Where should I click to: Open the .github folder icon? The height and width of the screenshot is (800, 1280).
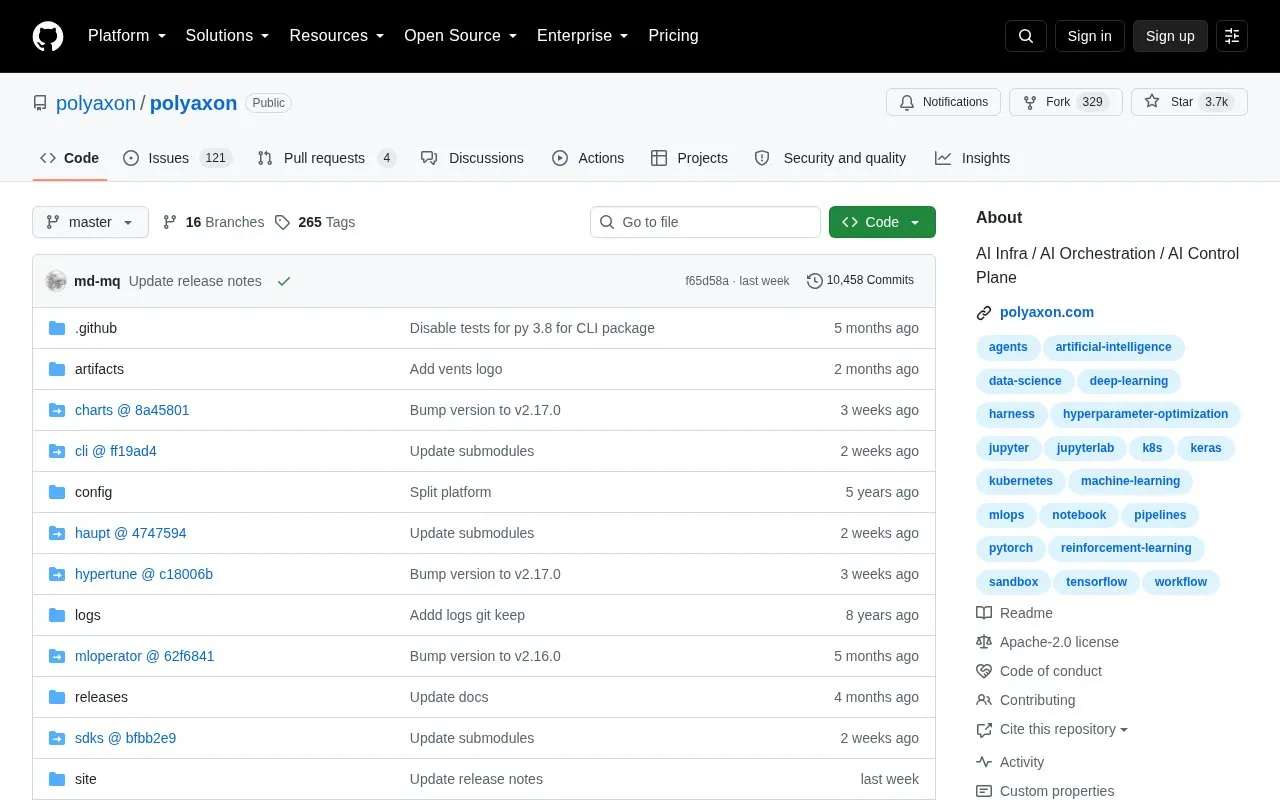(57, 328)
